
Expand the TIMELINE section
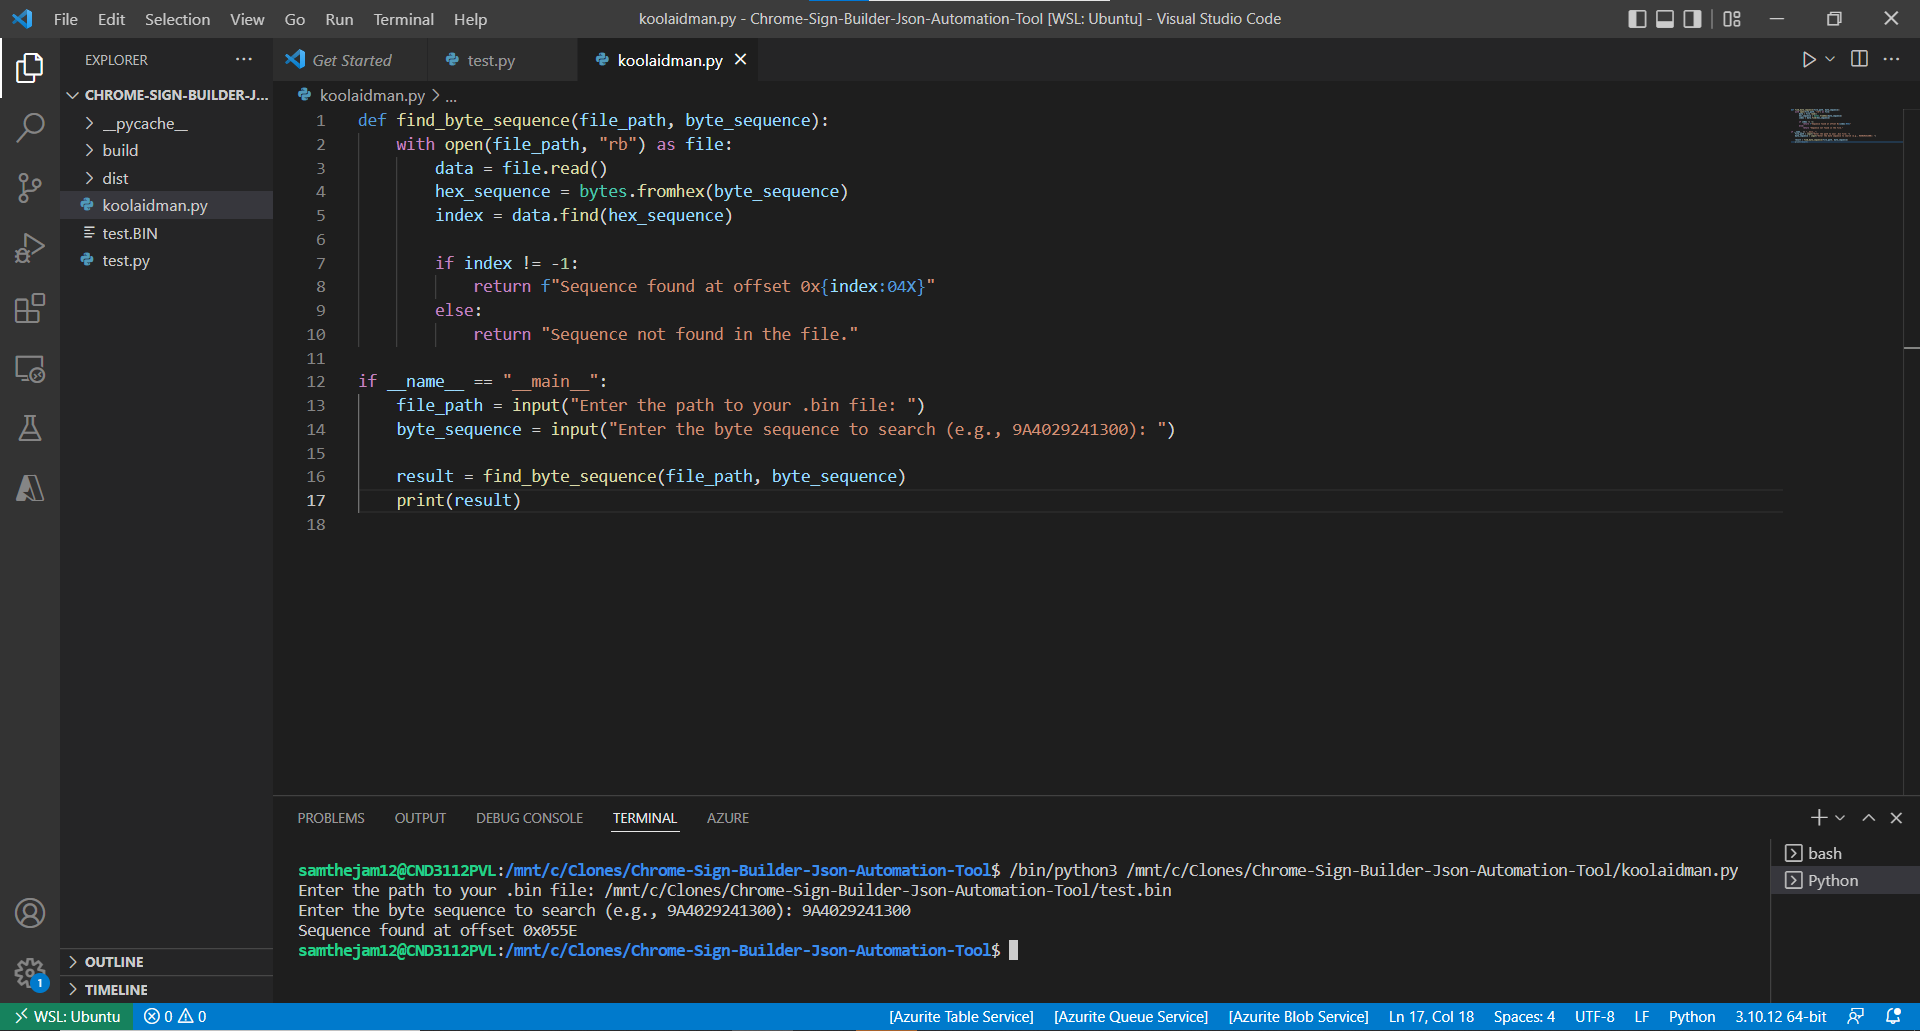(x=167, y=990)
